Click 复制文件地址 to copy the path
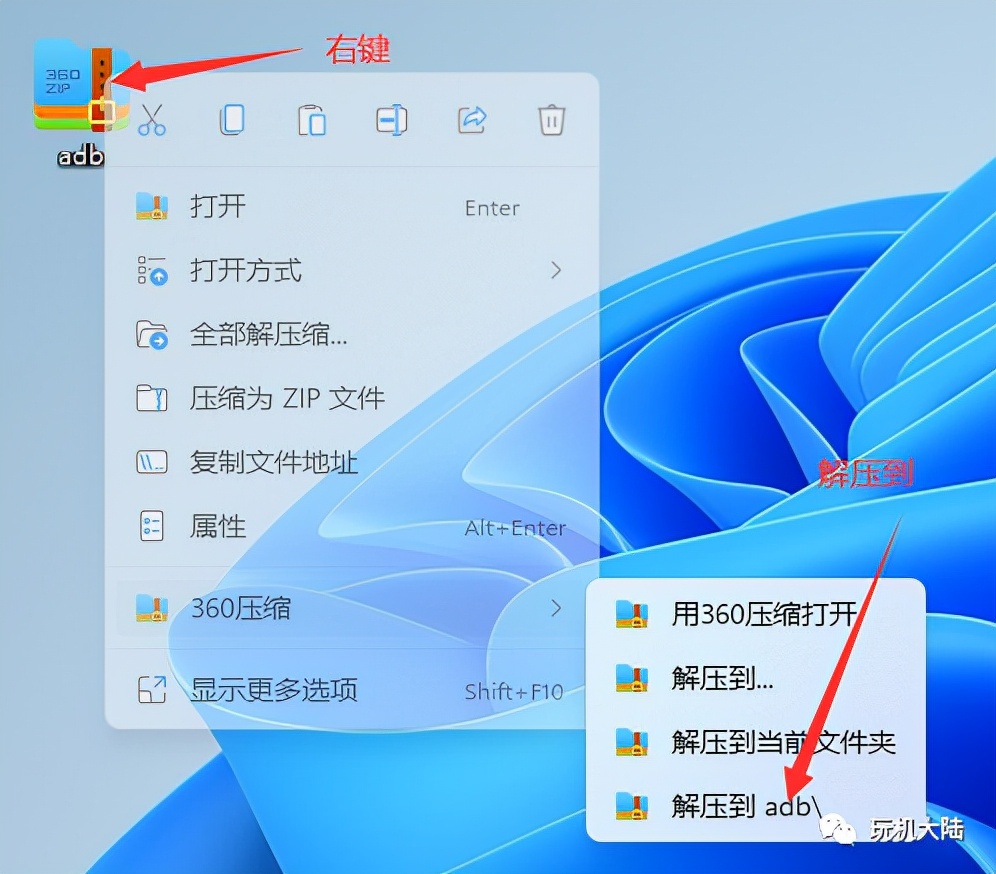 tap(274, 462)
